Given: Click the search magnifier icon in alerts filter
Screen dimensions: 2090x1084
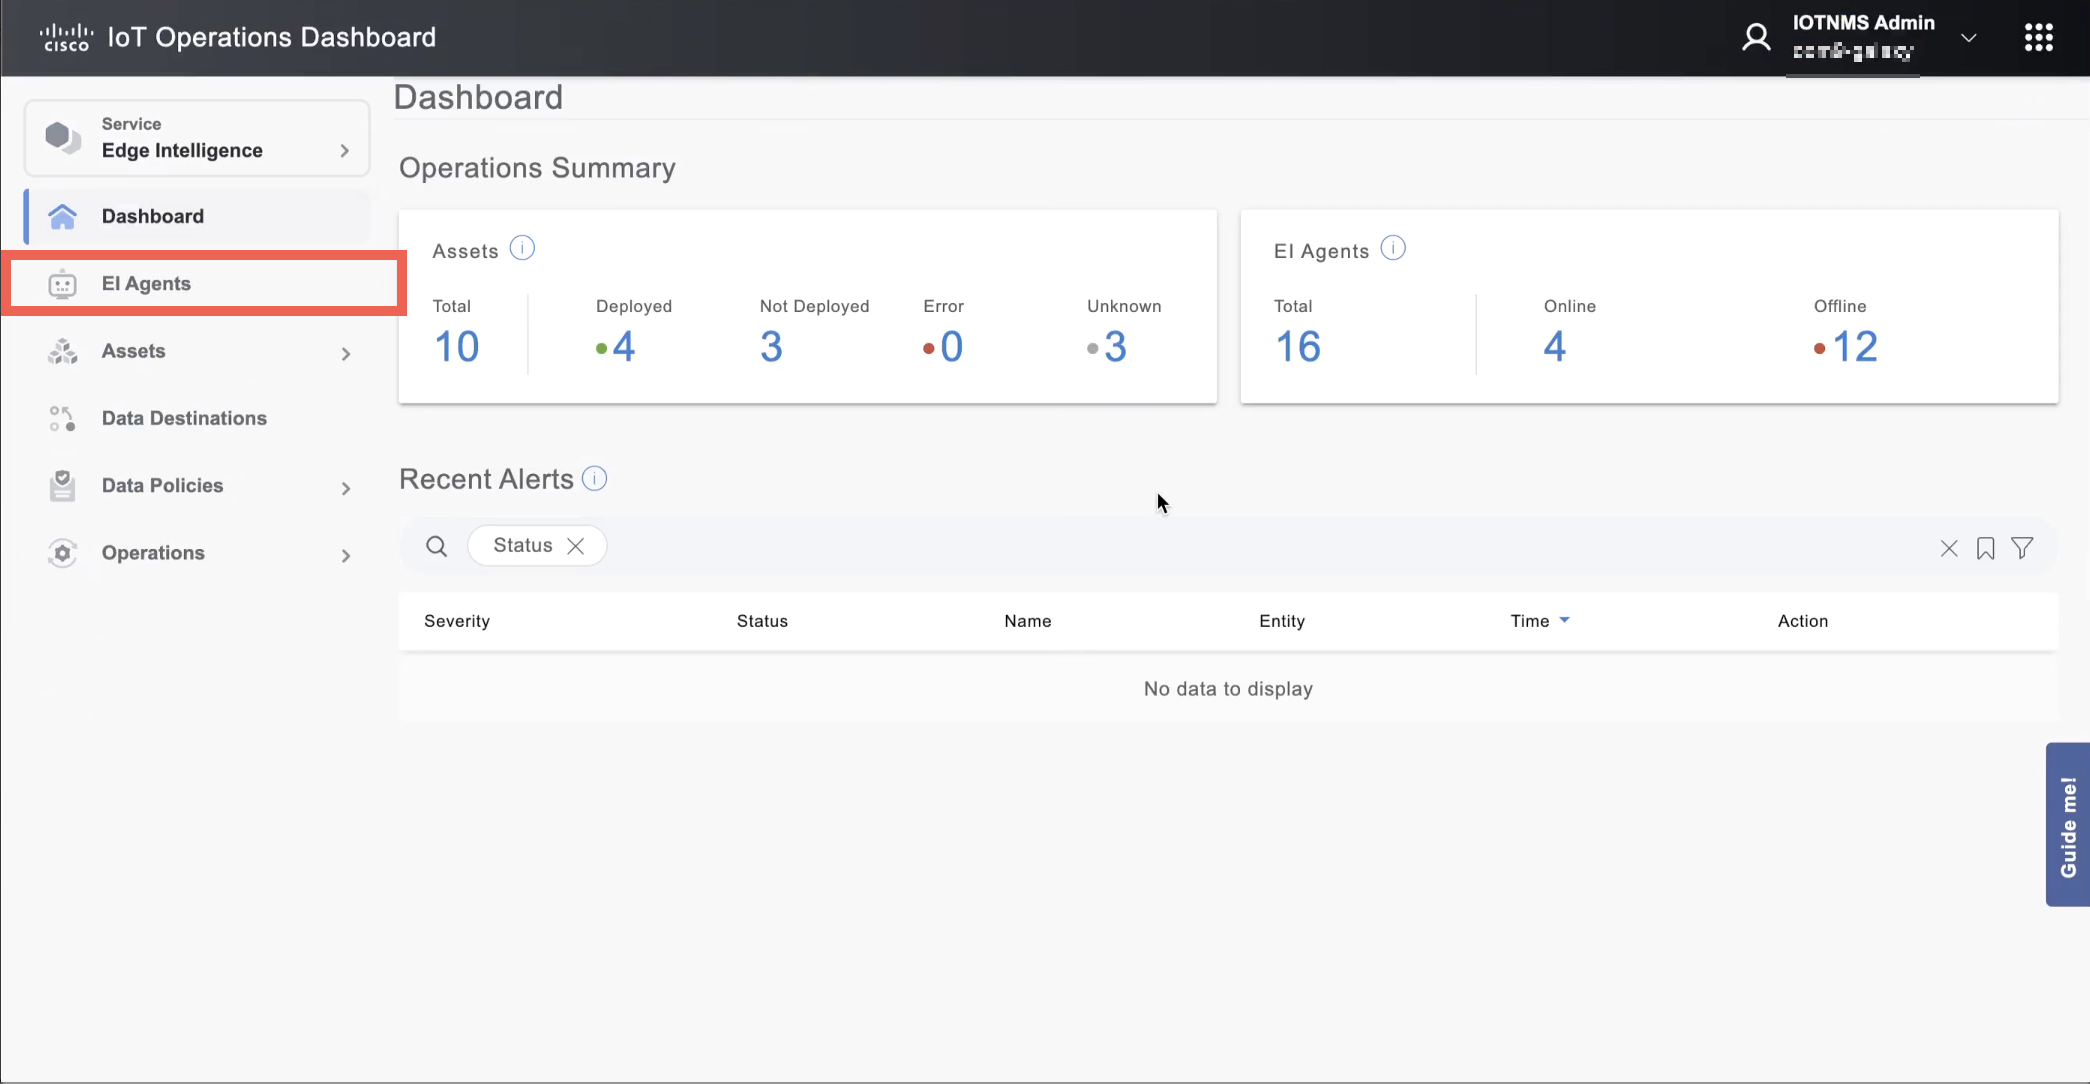Looking at the screenshot, I should (x=436, y=546).
